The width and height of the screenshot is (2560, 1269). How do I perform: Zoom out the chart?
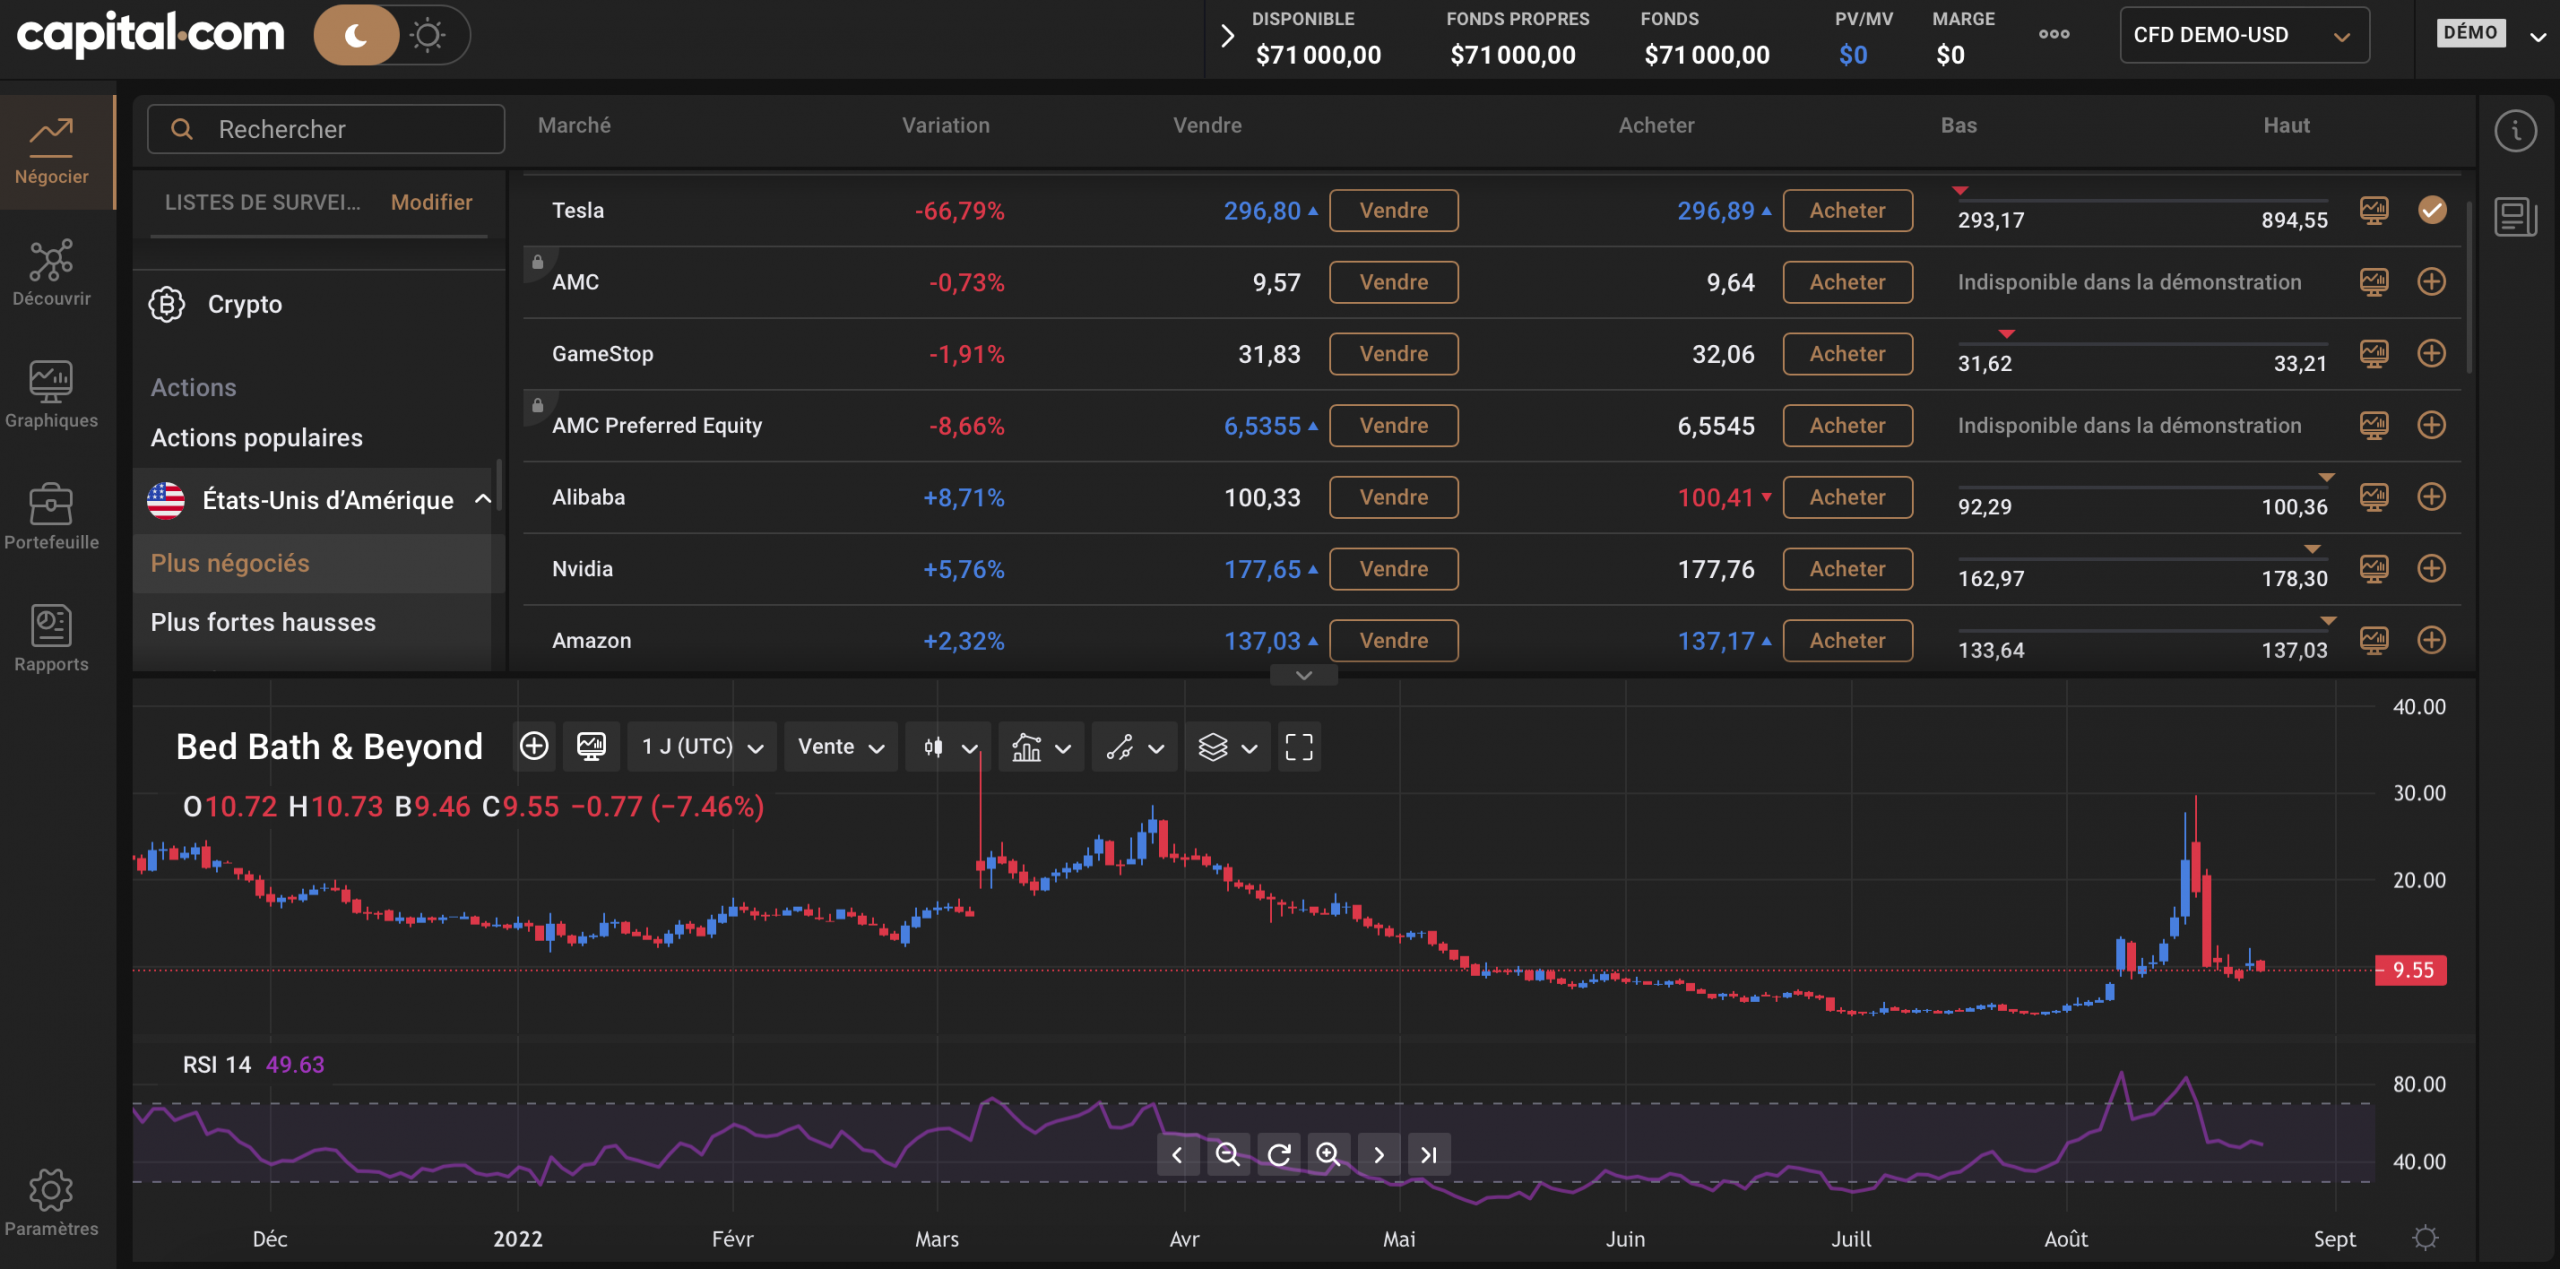coord(1228,1155)
